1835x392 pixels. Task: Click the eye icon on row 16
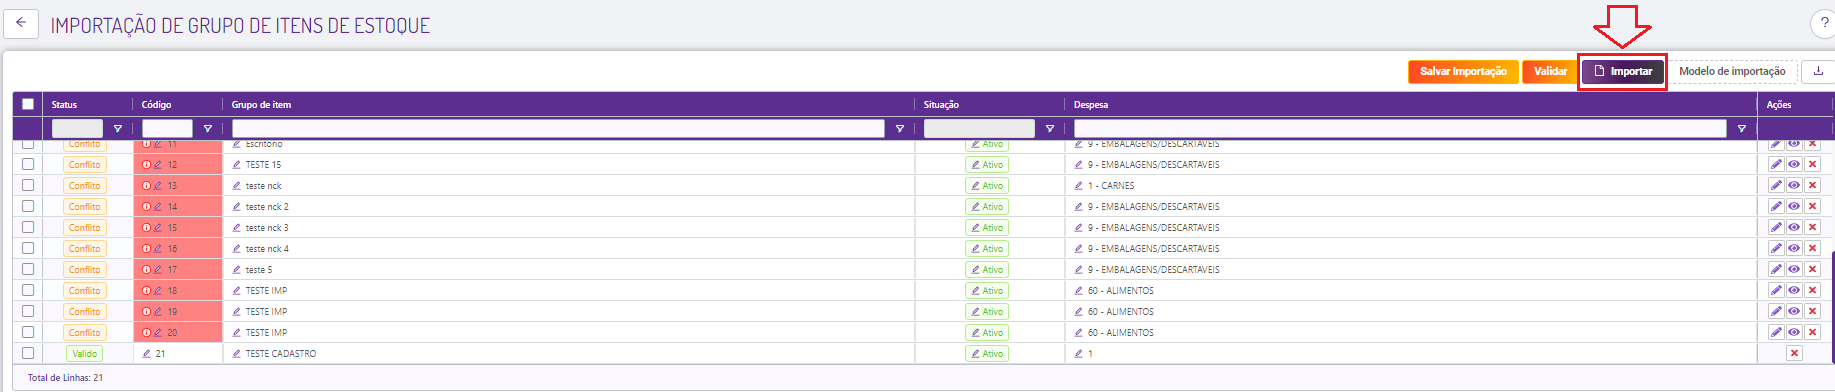[1794, 249]
